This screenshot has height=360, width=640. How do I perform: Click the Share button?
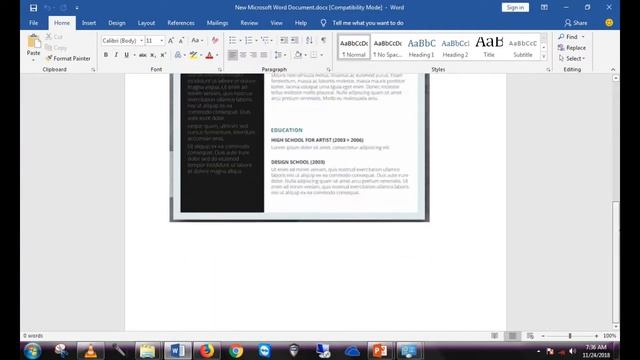coord(576,23)
